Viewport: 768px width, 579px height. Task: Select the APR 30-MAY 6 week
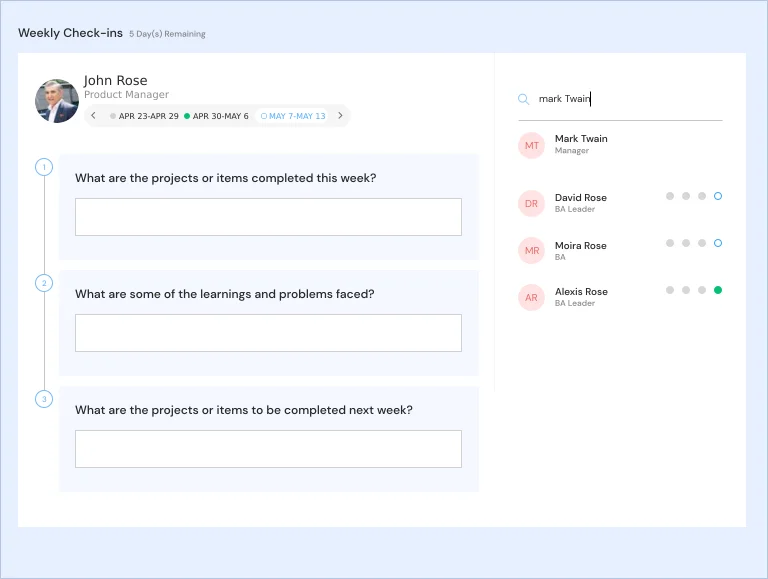click(x=217, y=116)
